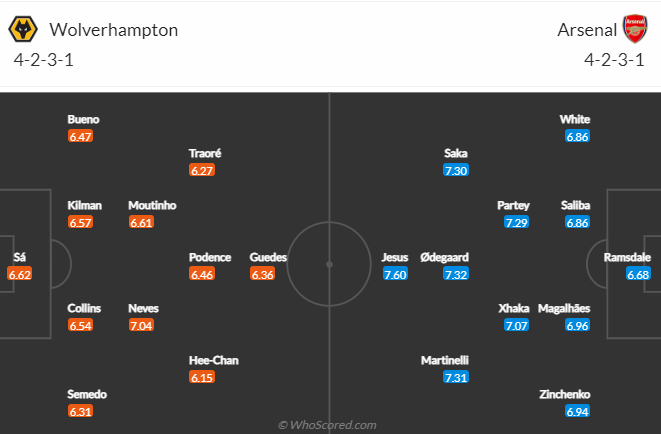Open the Wolverhampton team name link

[x=114, y=30]
